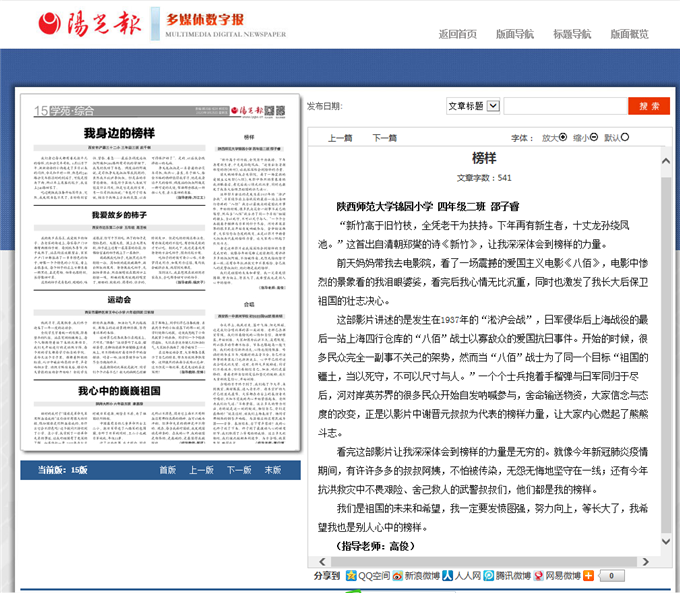Click the 发布日期 label

coord(324,106)
